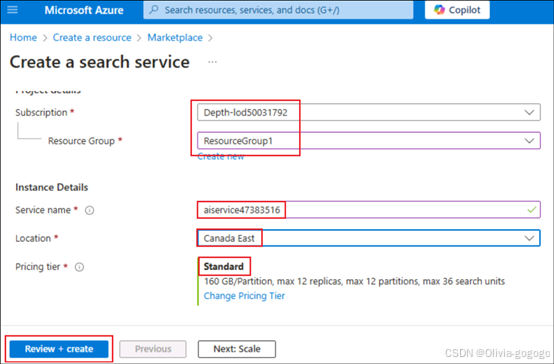Open the Location dropdown
This screenshot has height=364, width=554.
[x=369, y=238]
